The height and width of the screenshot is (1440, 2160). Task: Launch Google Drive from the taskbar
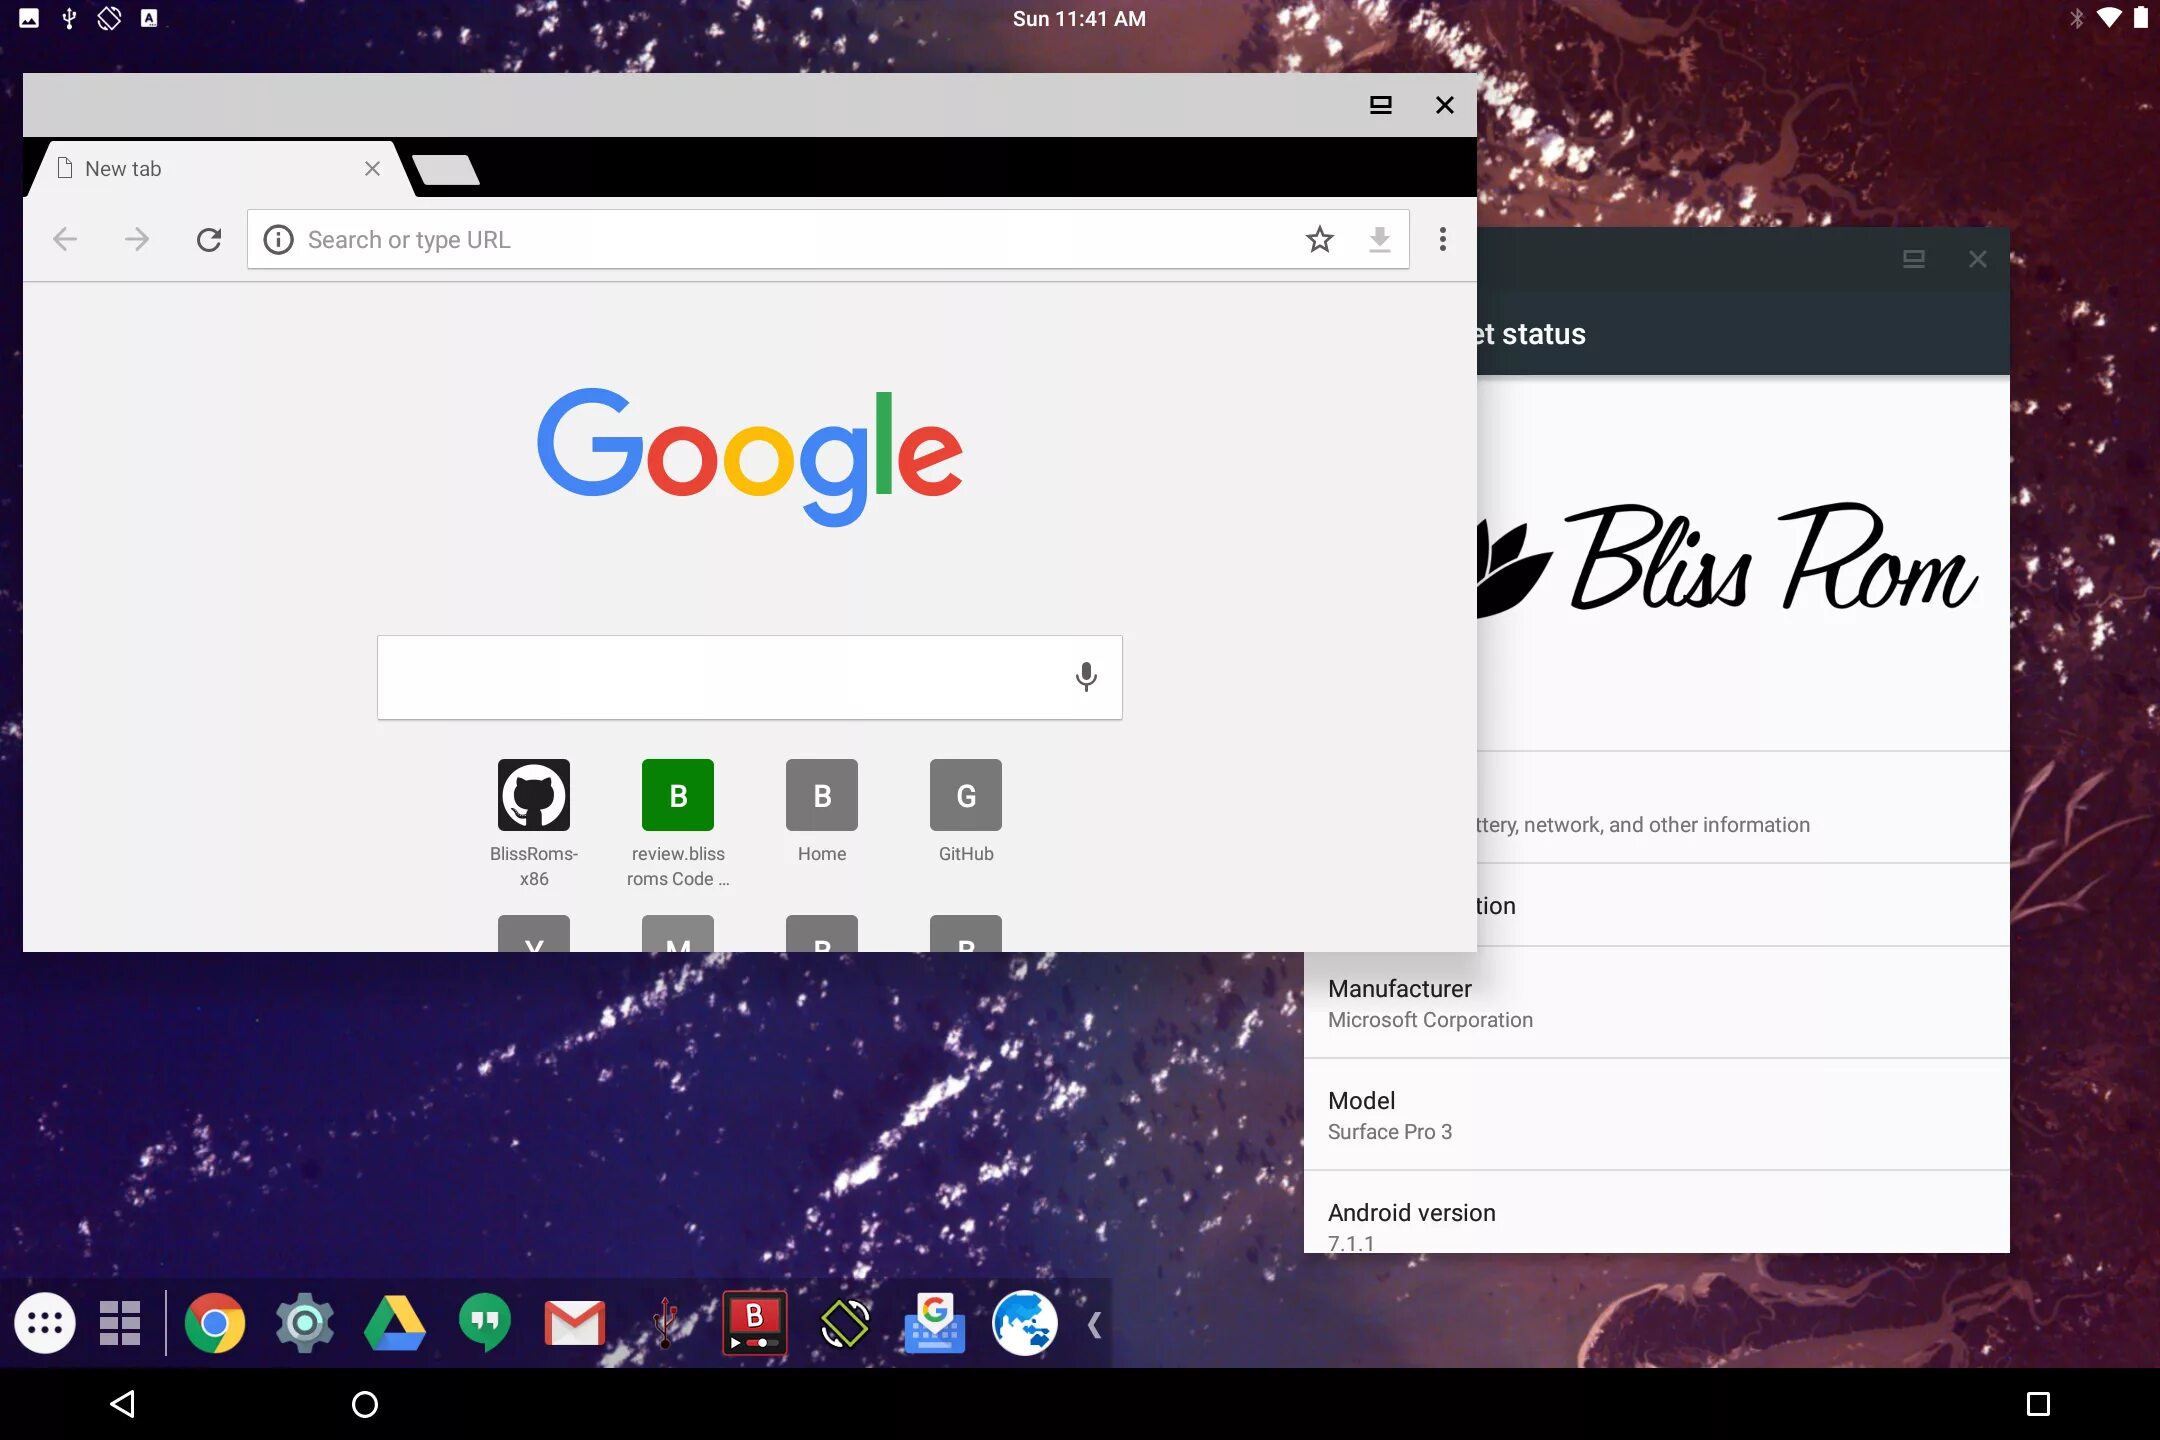(395, 1323)
